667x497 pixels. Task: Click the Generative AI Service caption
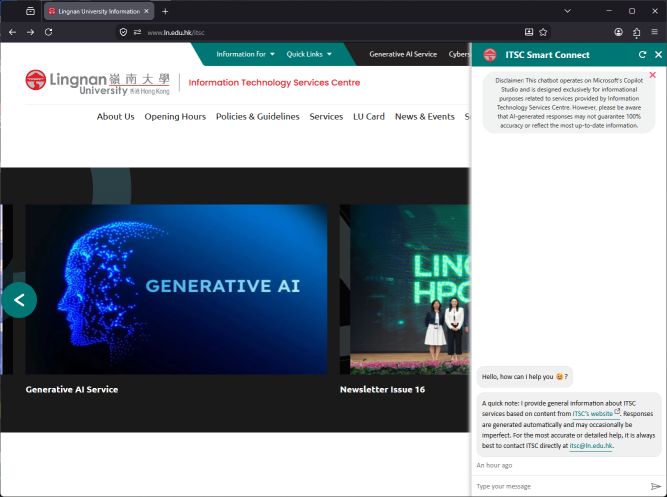click(x=72, y=389)
